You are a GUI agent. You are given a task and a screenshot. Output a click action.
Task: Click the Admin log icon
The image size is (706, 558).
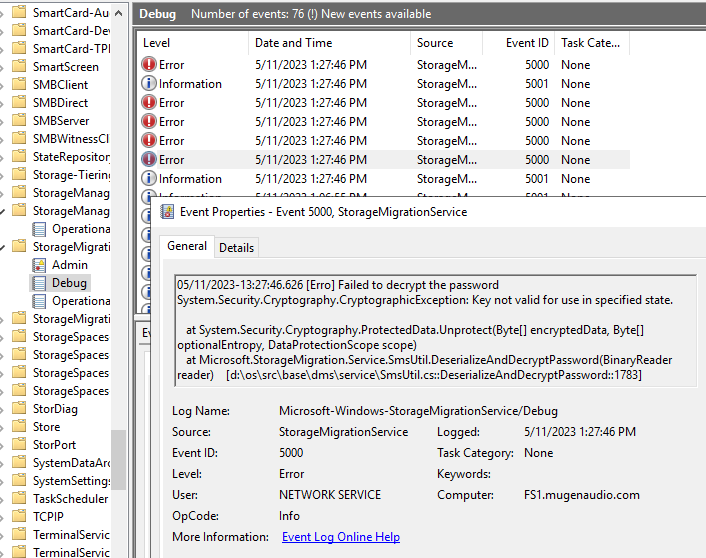pyautogui.click(x=39, y=265)
